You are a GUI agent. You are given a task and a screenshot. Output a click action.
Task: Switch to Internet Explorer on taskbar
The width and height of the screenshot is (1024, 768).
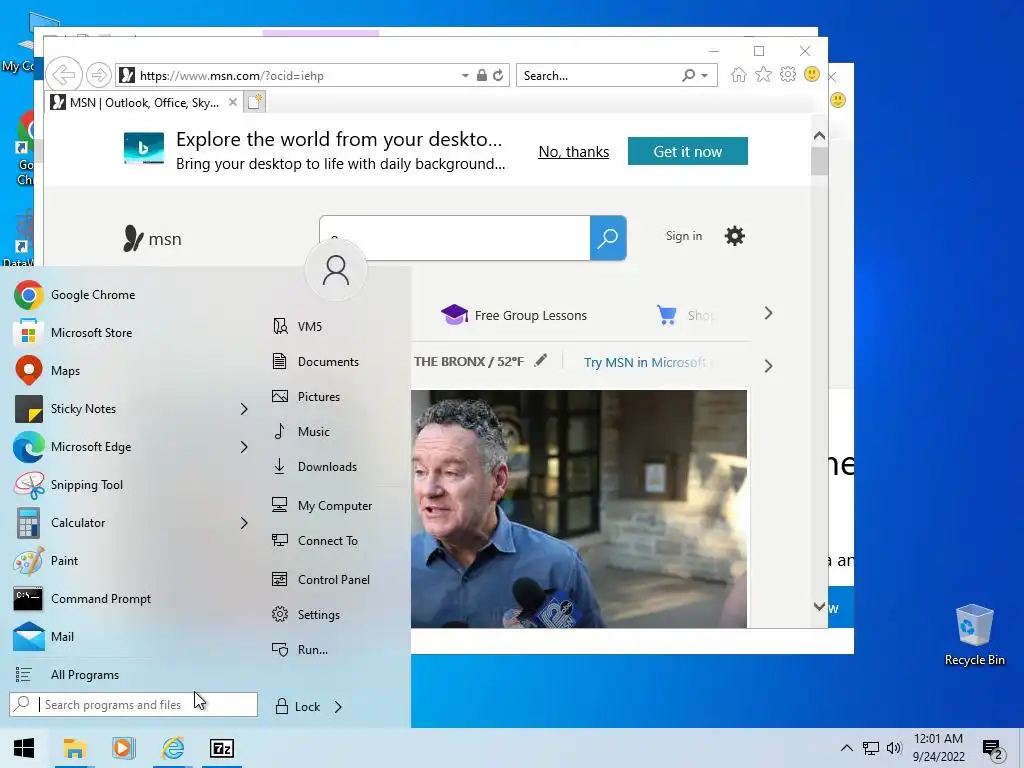[173, 748]
